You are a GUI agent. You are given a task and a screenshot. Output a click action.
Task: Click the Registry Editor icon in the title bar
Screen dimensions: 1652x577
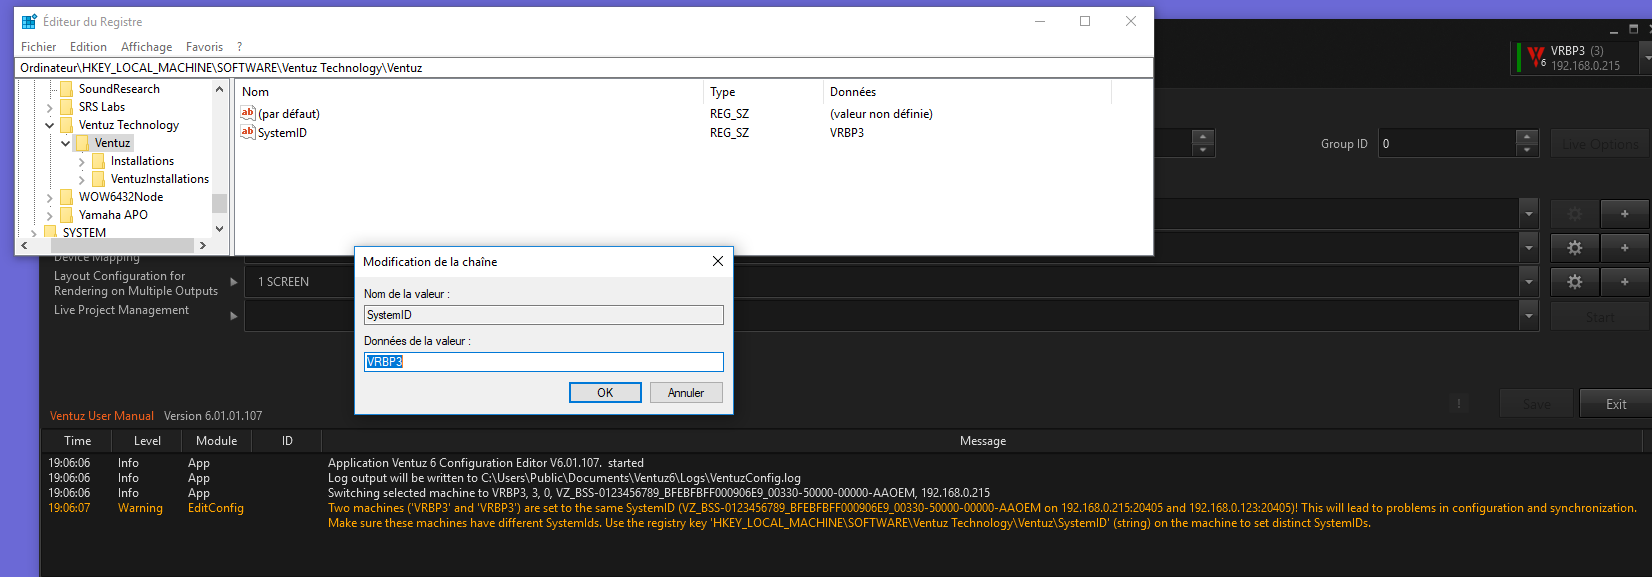coord(29,21)
